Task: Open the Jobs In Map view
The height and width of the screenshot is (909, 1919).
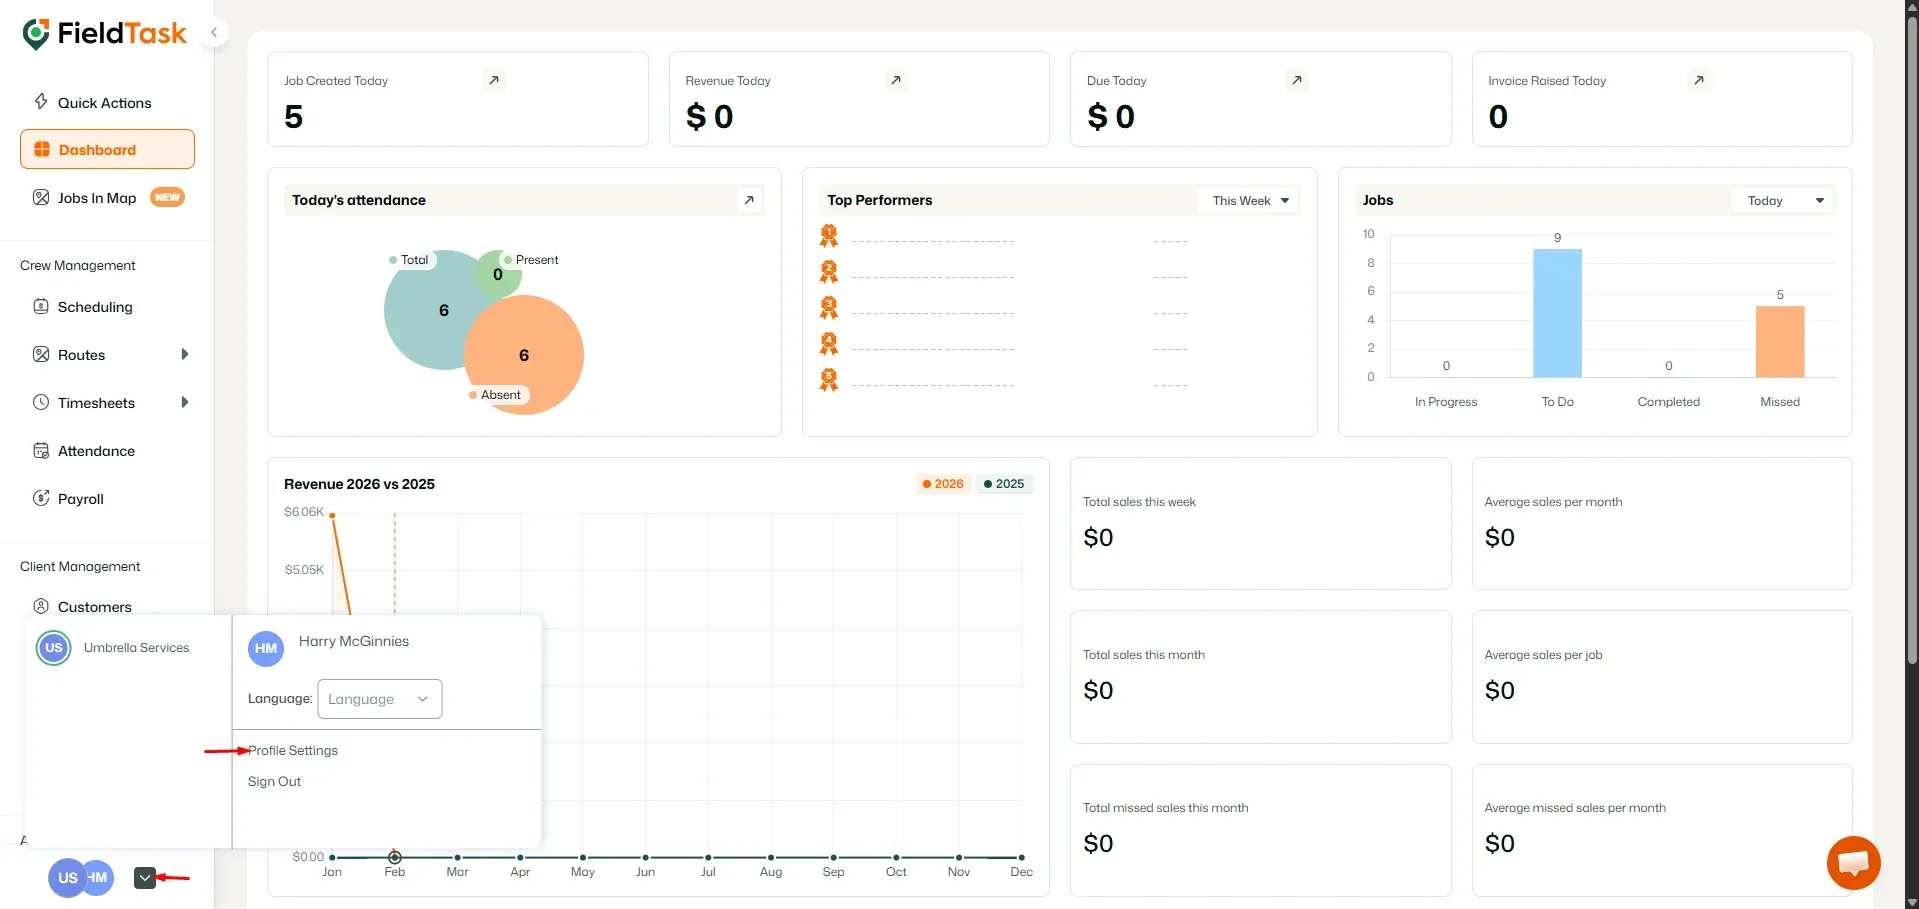Action: click(x=96, y=197)
